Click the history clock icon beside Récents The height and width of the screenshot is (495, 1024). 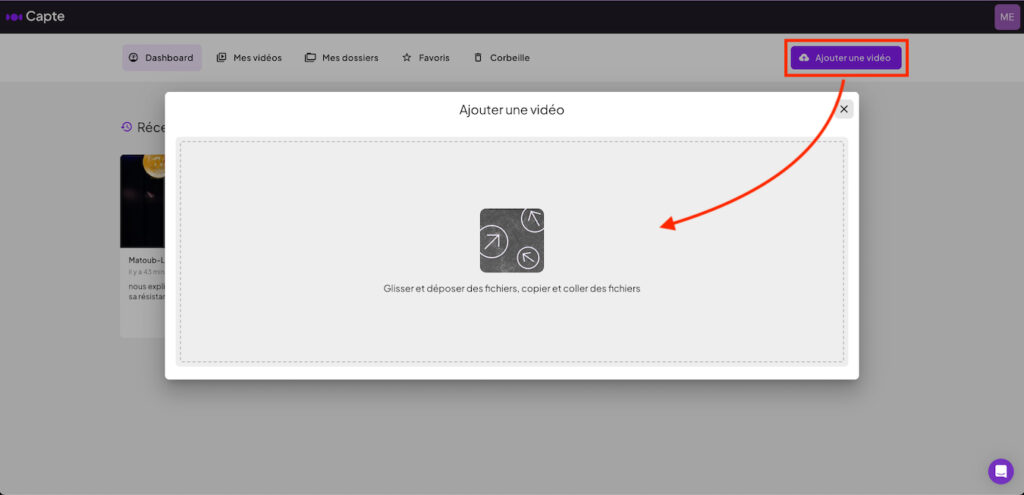tap(127, 127)
